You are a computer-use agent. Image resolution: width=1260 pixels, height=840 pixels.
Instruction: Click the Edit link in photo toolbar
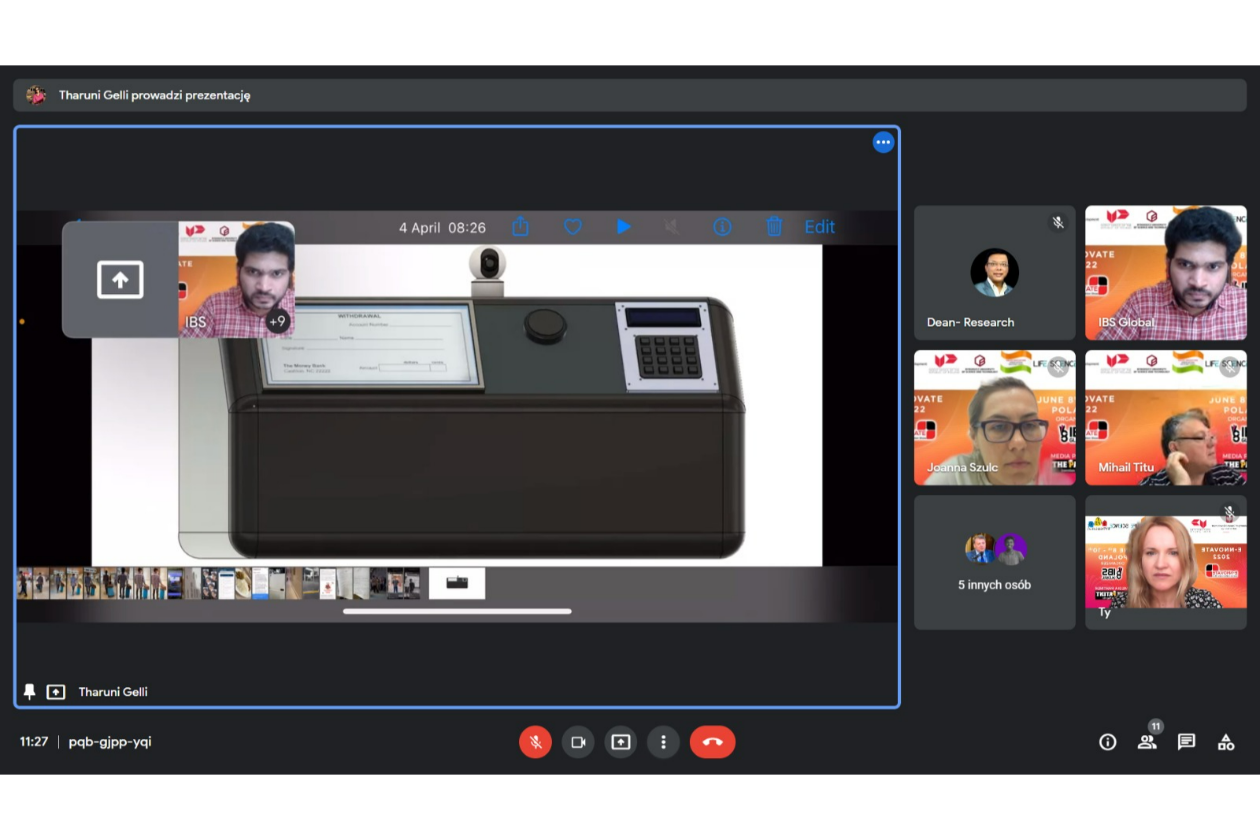819,227
